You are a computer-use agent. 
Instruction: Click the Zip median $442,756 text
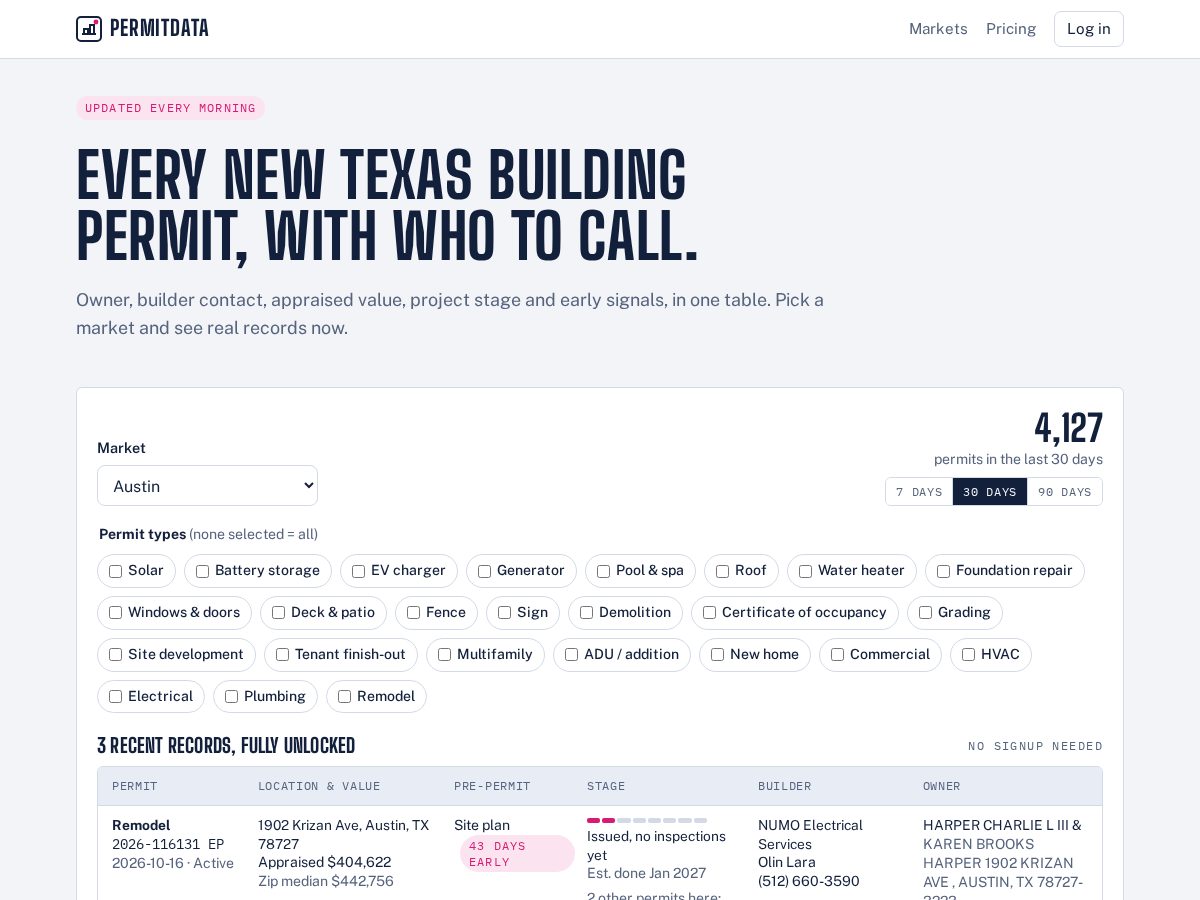coord(326,881)
